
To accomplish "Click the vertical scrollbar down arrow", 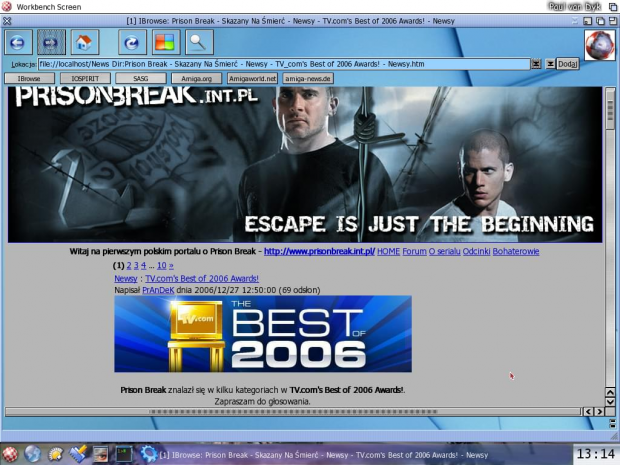I will (x=611, y=402).
